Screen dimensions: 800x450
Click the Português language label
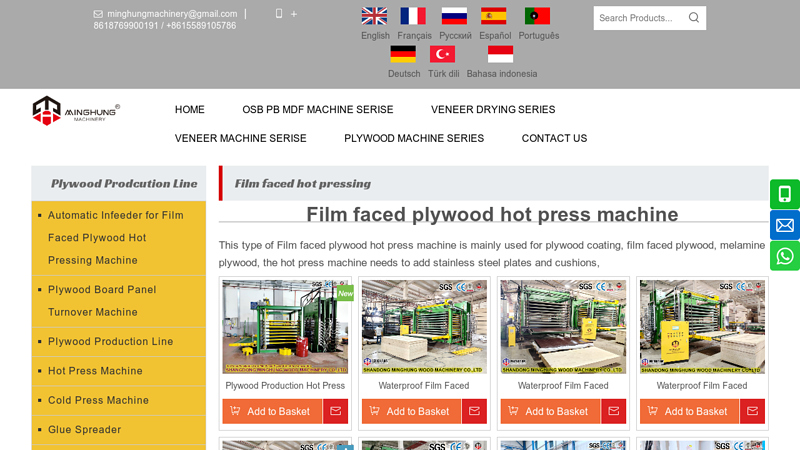[539, 36]
